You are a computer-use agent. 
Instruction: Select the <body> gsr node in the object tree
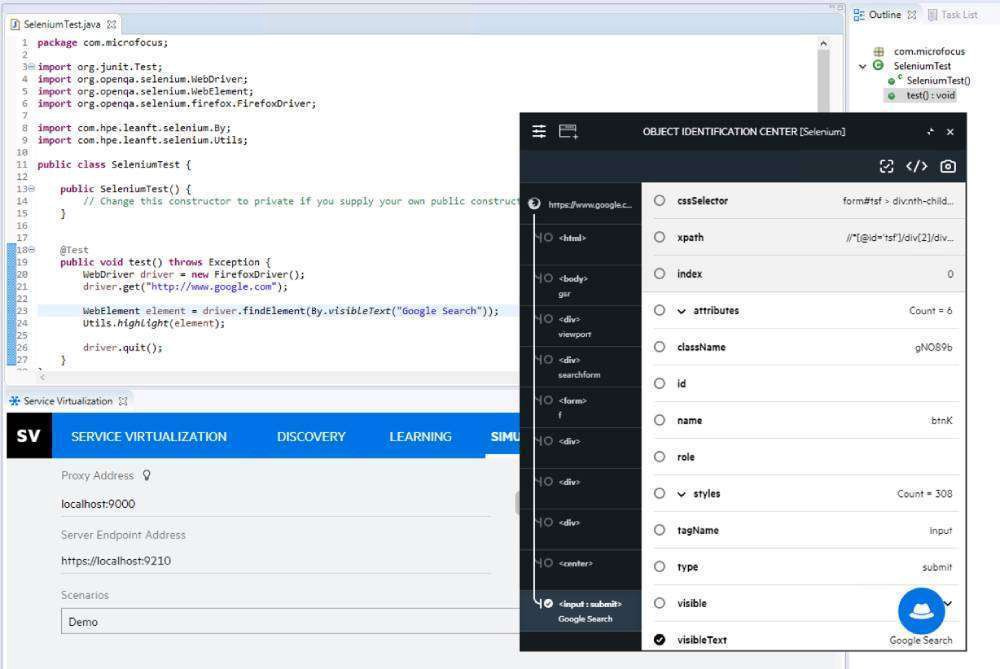coord(580,285)
